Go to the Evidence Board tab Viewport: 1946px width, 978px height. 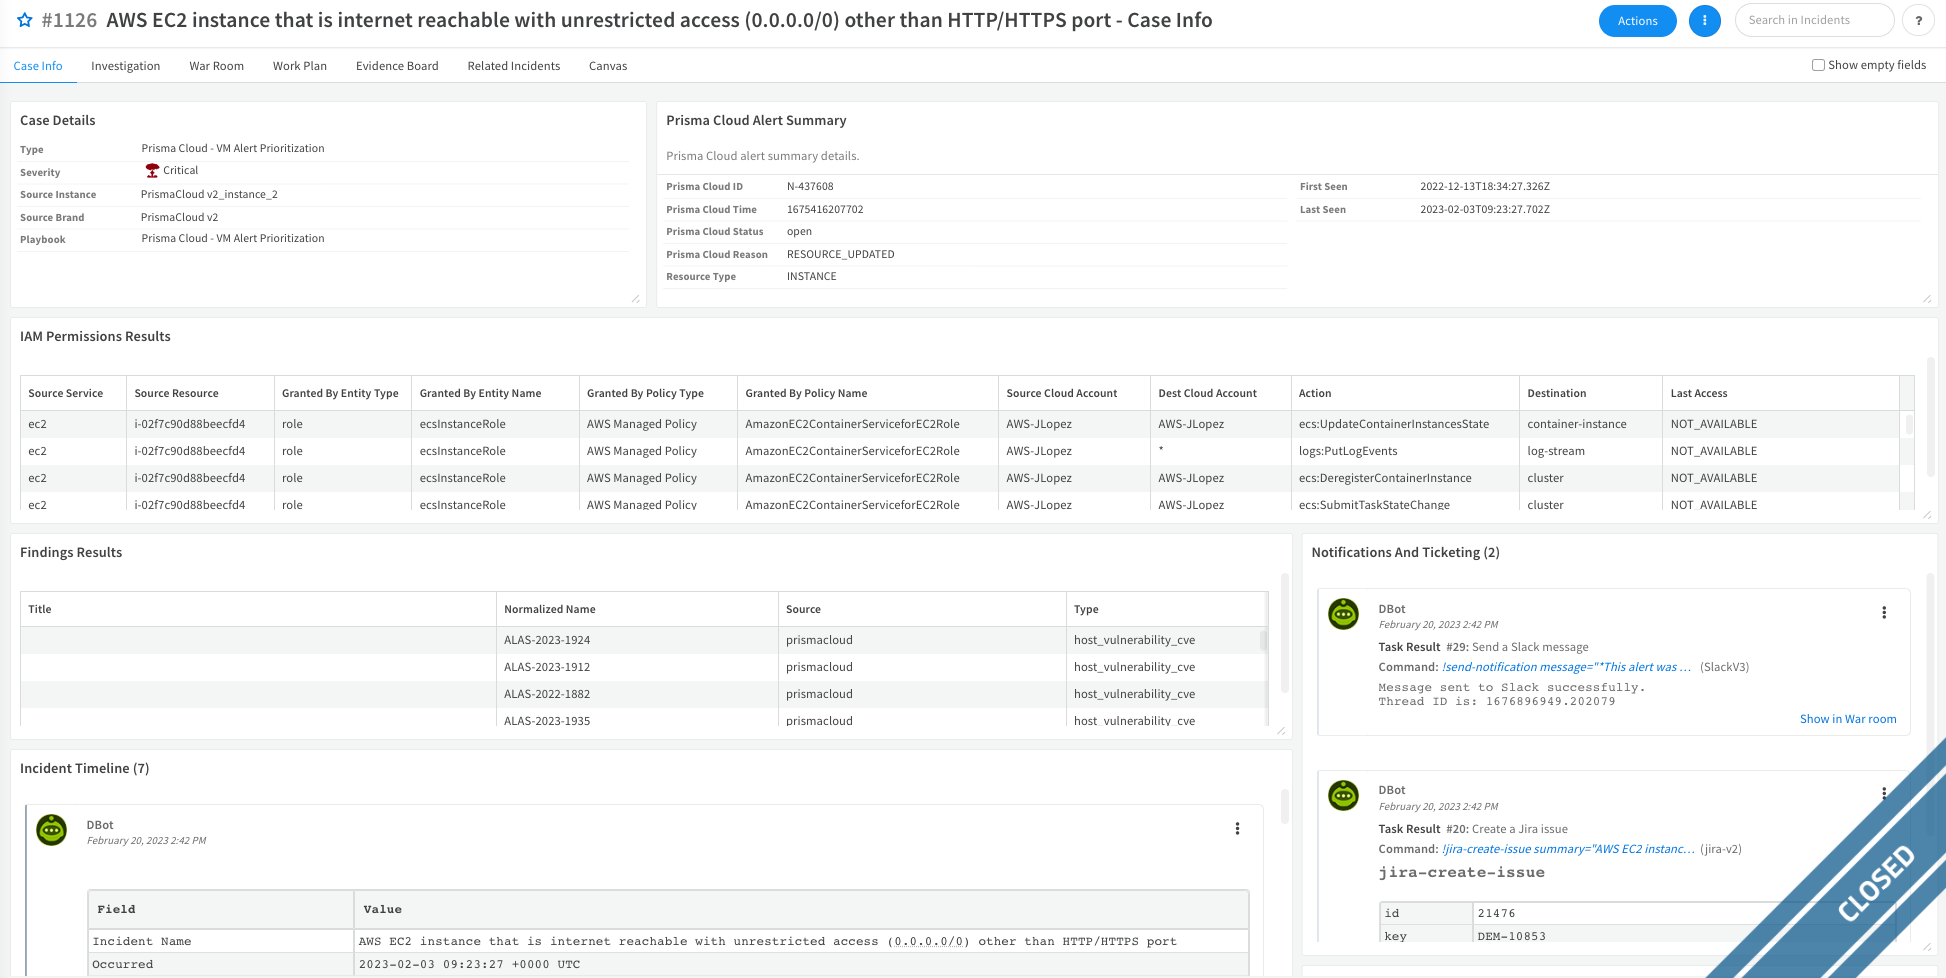coord(397,66)
